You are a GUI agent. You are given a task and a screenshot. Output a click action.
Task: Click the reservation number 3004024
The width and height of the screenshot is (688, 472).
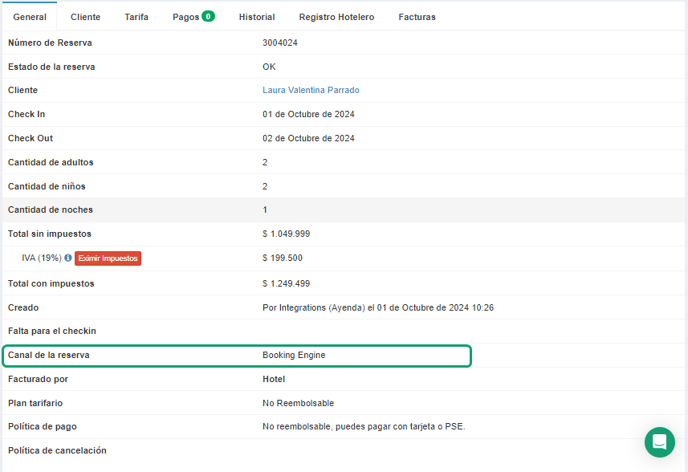pos(280,43)
